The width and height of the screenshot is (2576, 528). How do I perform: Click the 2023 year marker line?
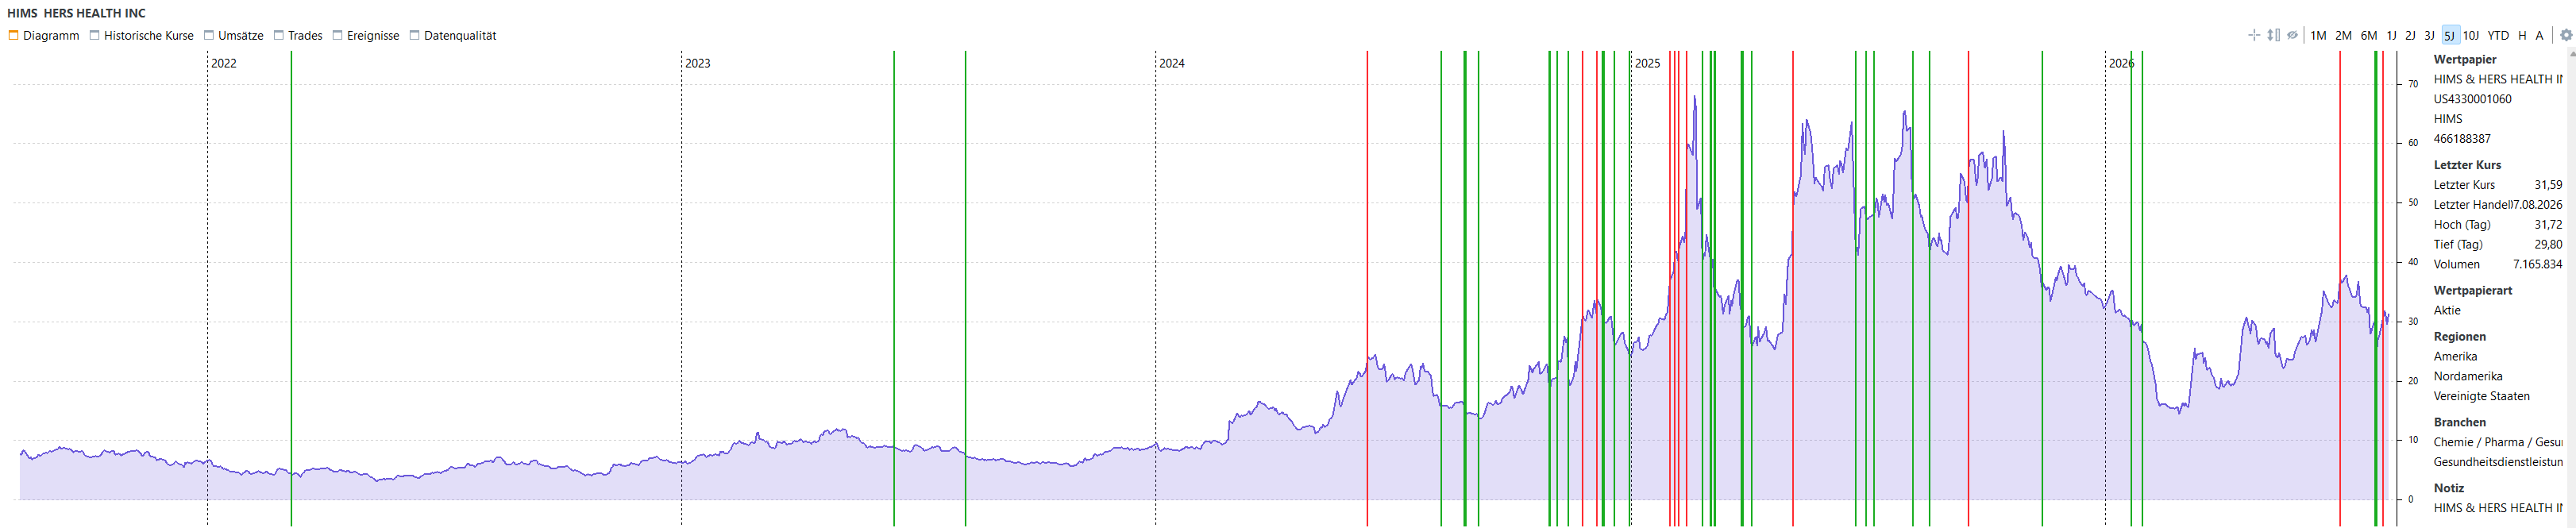point(682,288)
